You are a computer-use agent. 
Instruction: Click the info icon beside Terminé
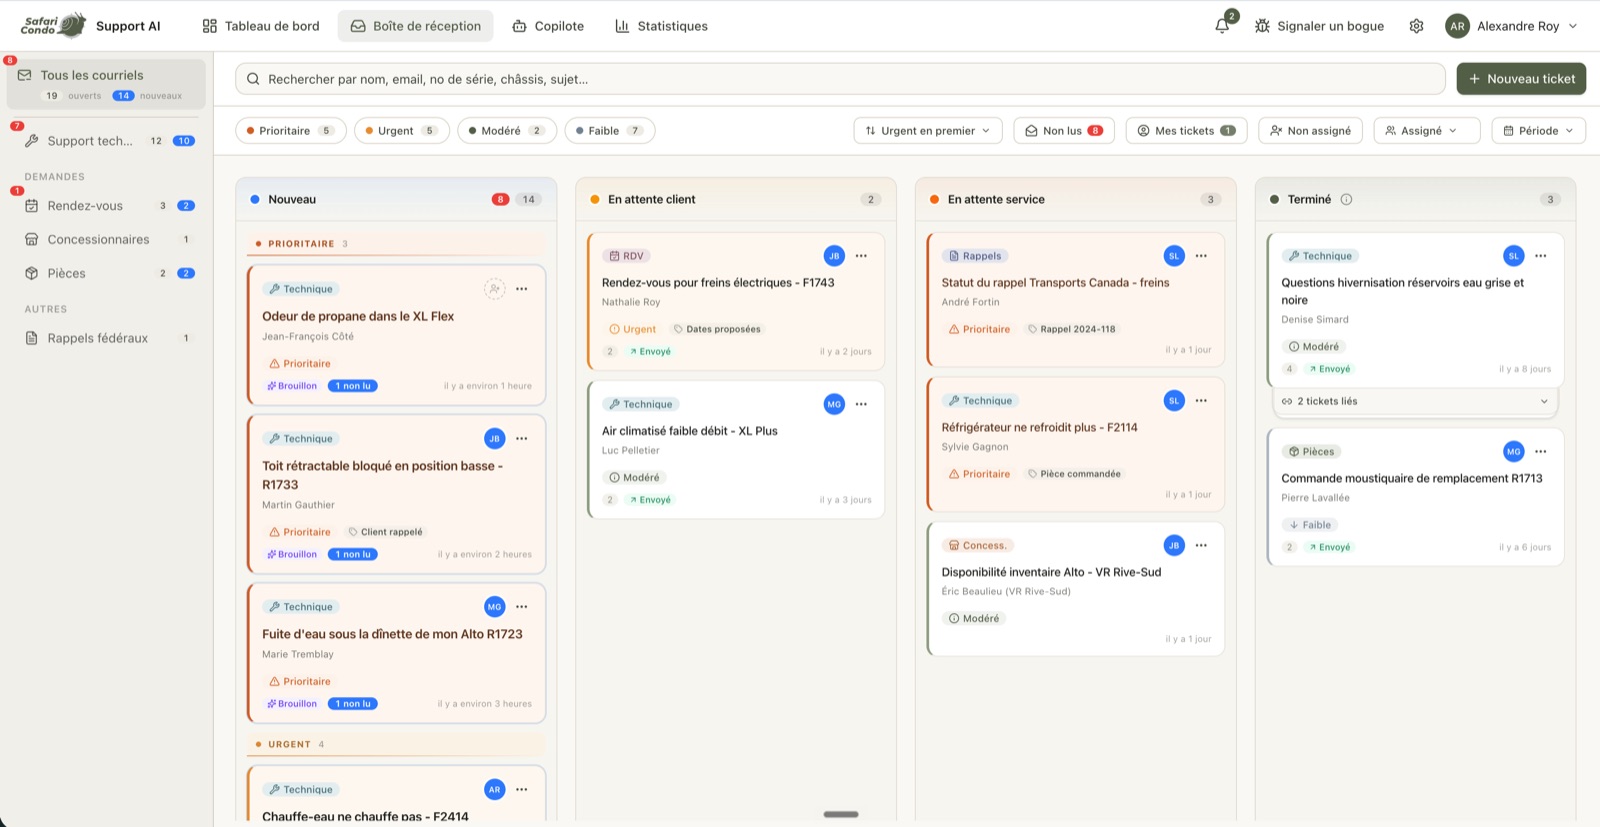[x=1346, y=199]
